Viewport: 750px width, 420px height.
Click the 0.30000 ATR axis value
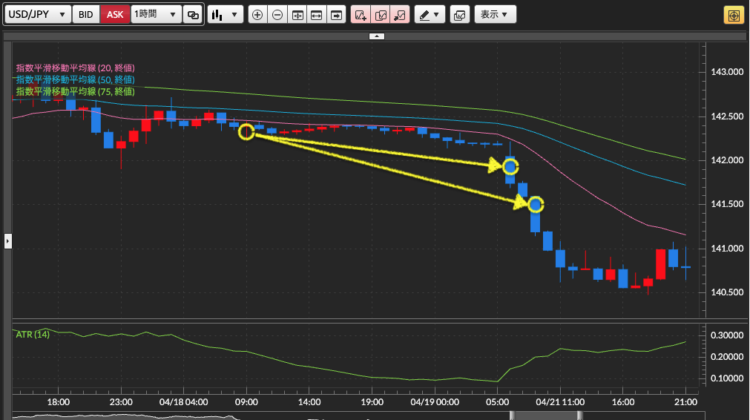click(x=727, y=335)
